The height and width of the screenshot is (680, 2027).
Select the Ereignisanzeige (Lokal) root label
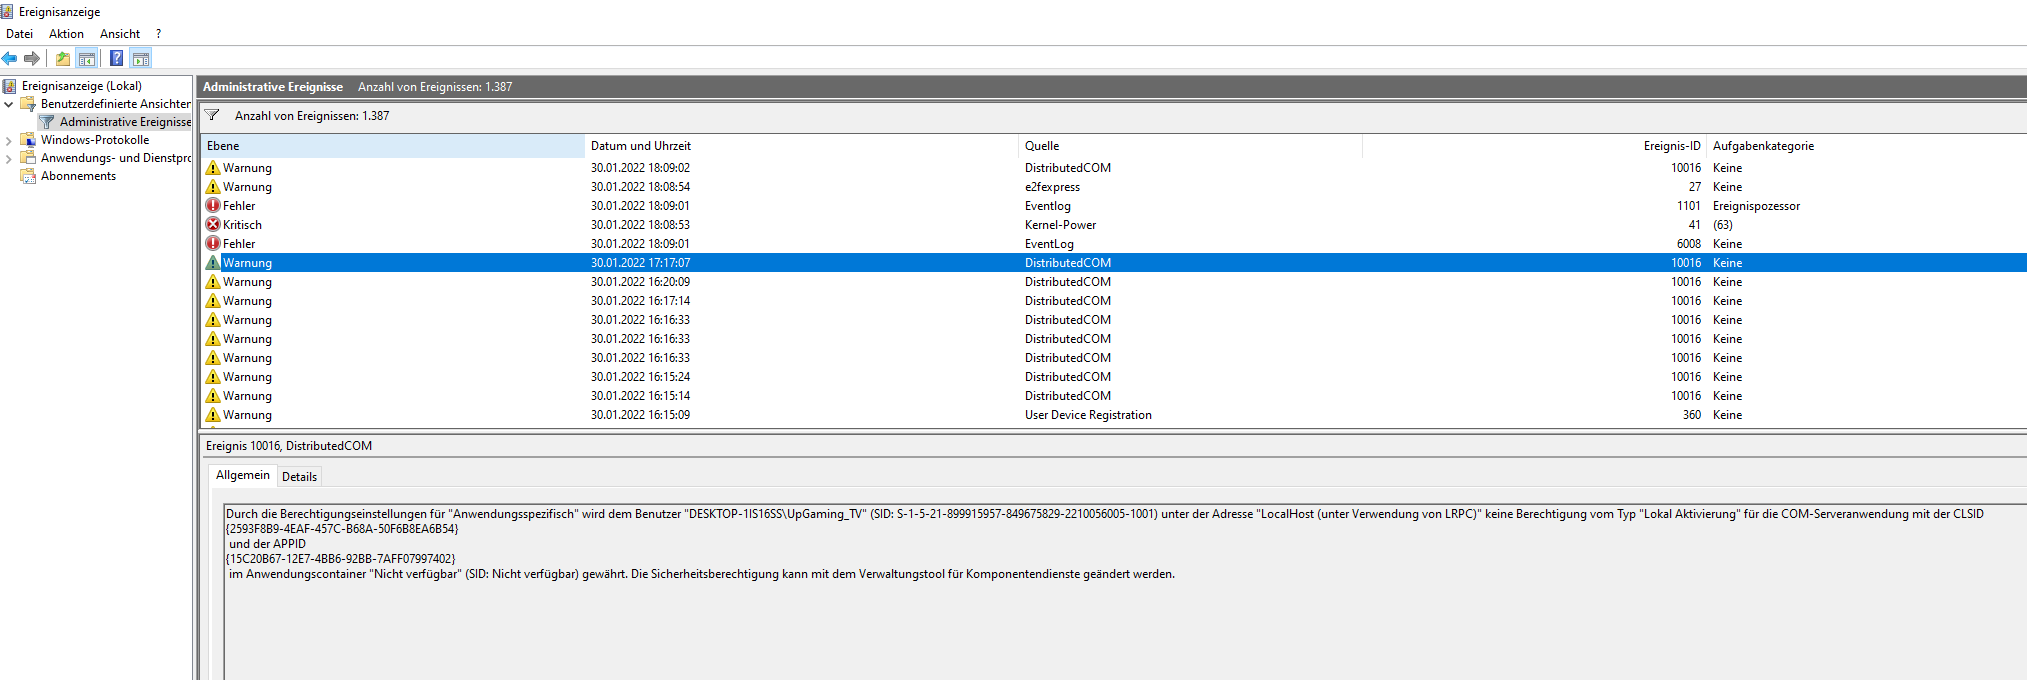tap(82, 86)
